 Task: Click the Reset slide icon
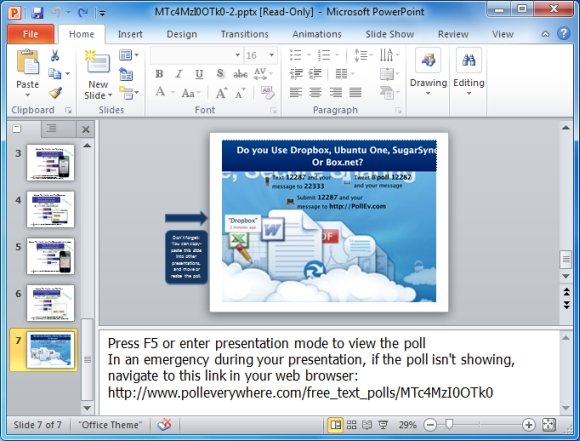point(126,74)
